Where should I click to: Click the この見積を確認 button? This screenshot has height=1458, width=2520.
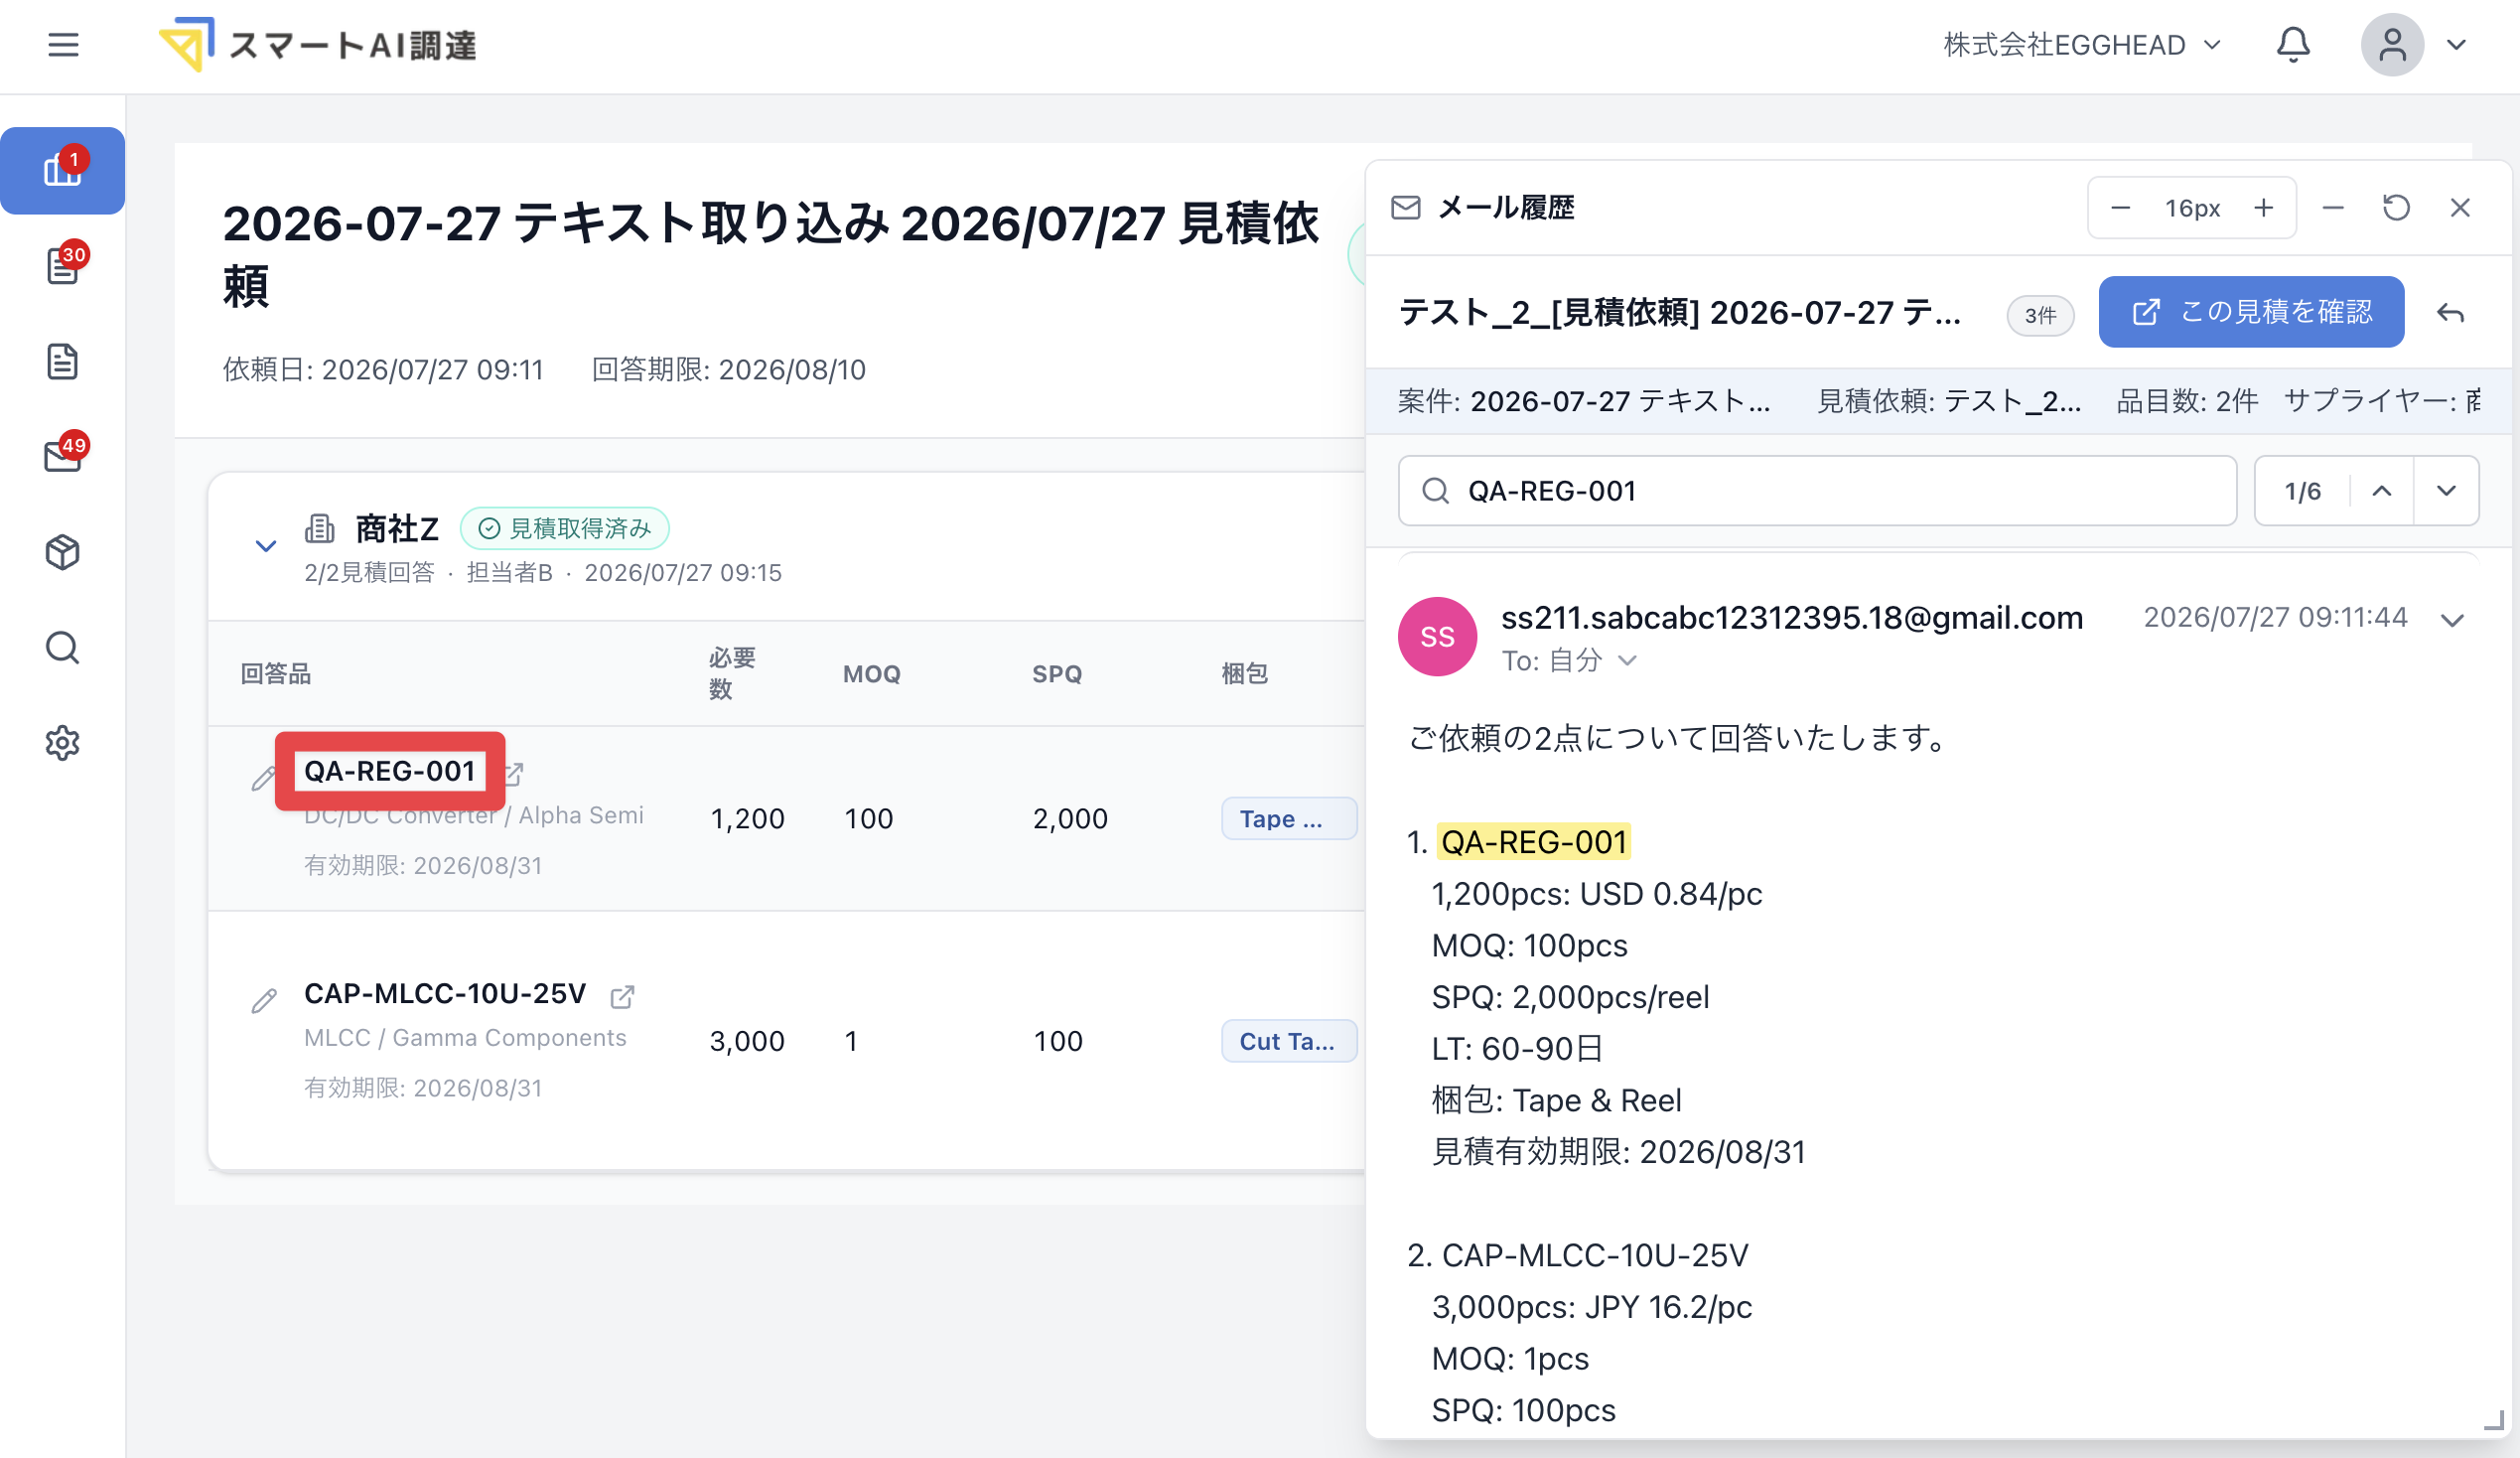[2251, 312]
